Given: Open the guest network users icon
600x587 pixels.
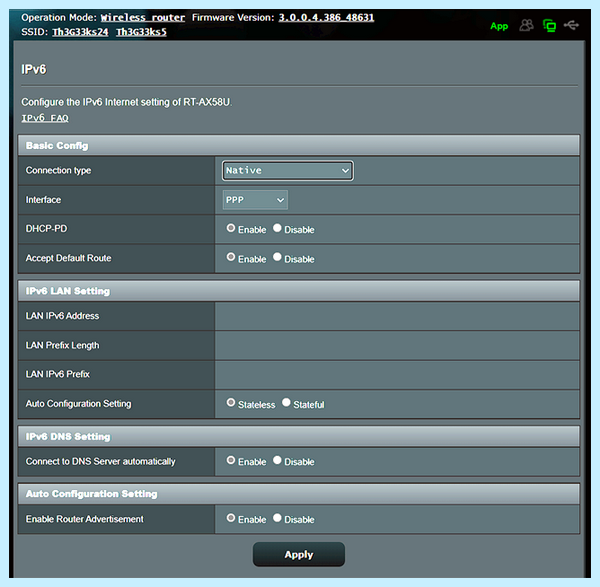Looking at the screenshot, I should tap(526, 26).
